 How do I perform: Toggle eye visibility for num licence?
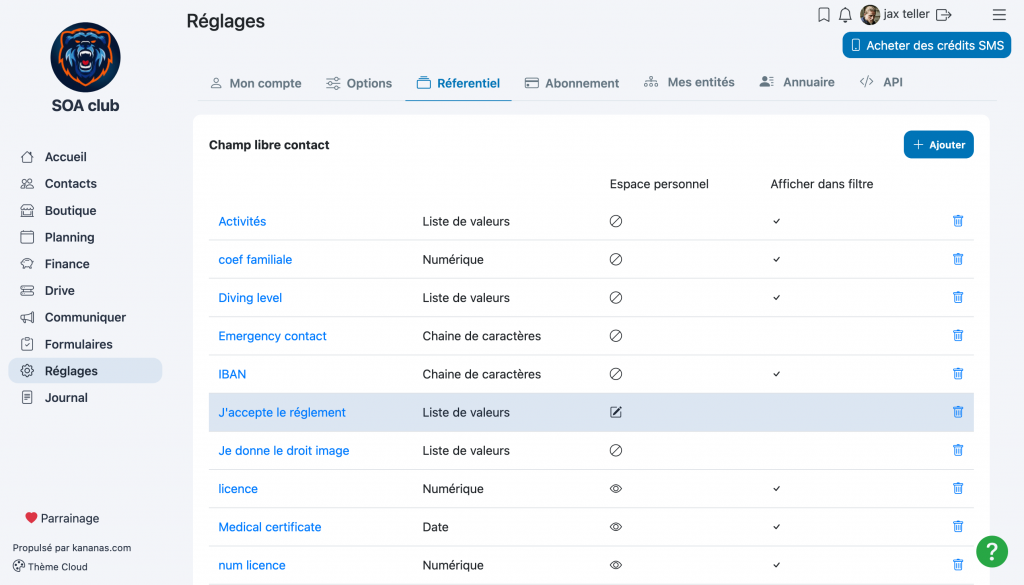pyautogui.click(x=616, y=565)
